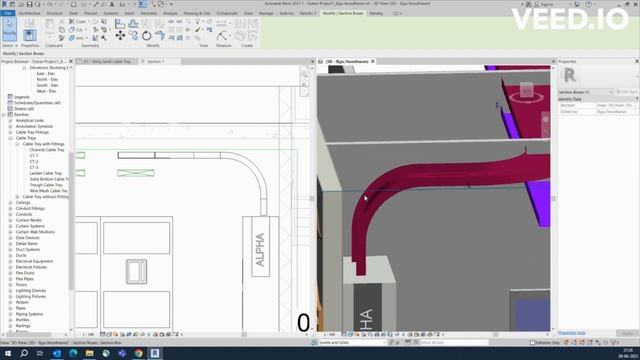Open the File menu tab
The width and height of the screenshot is (640, 360).
(7, 13)
